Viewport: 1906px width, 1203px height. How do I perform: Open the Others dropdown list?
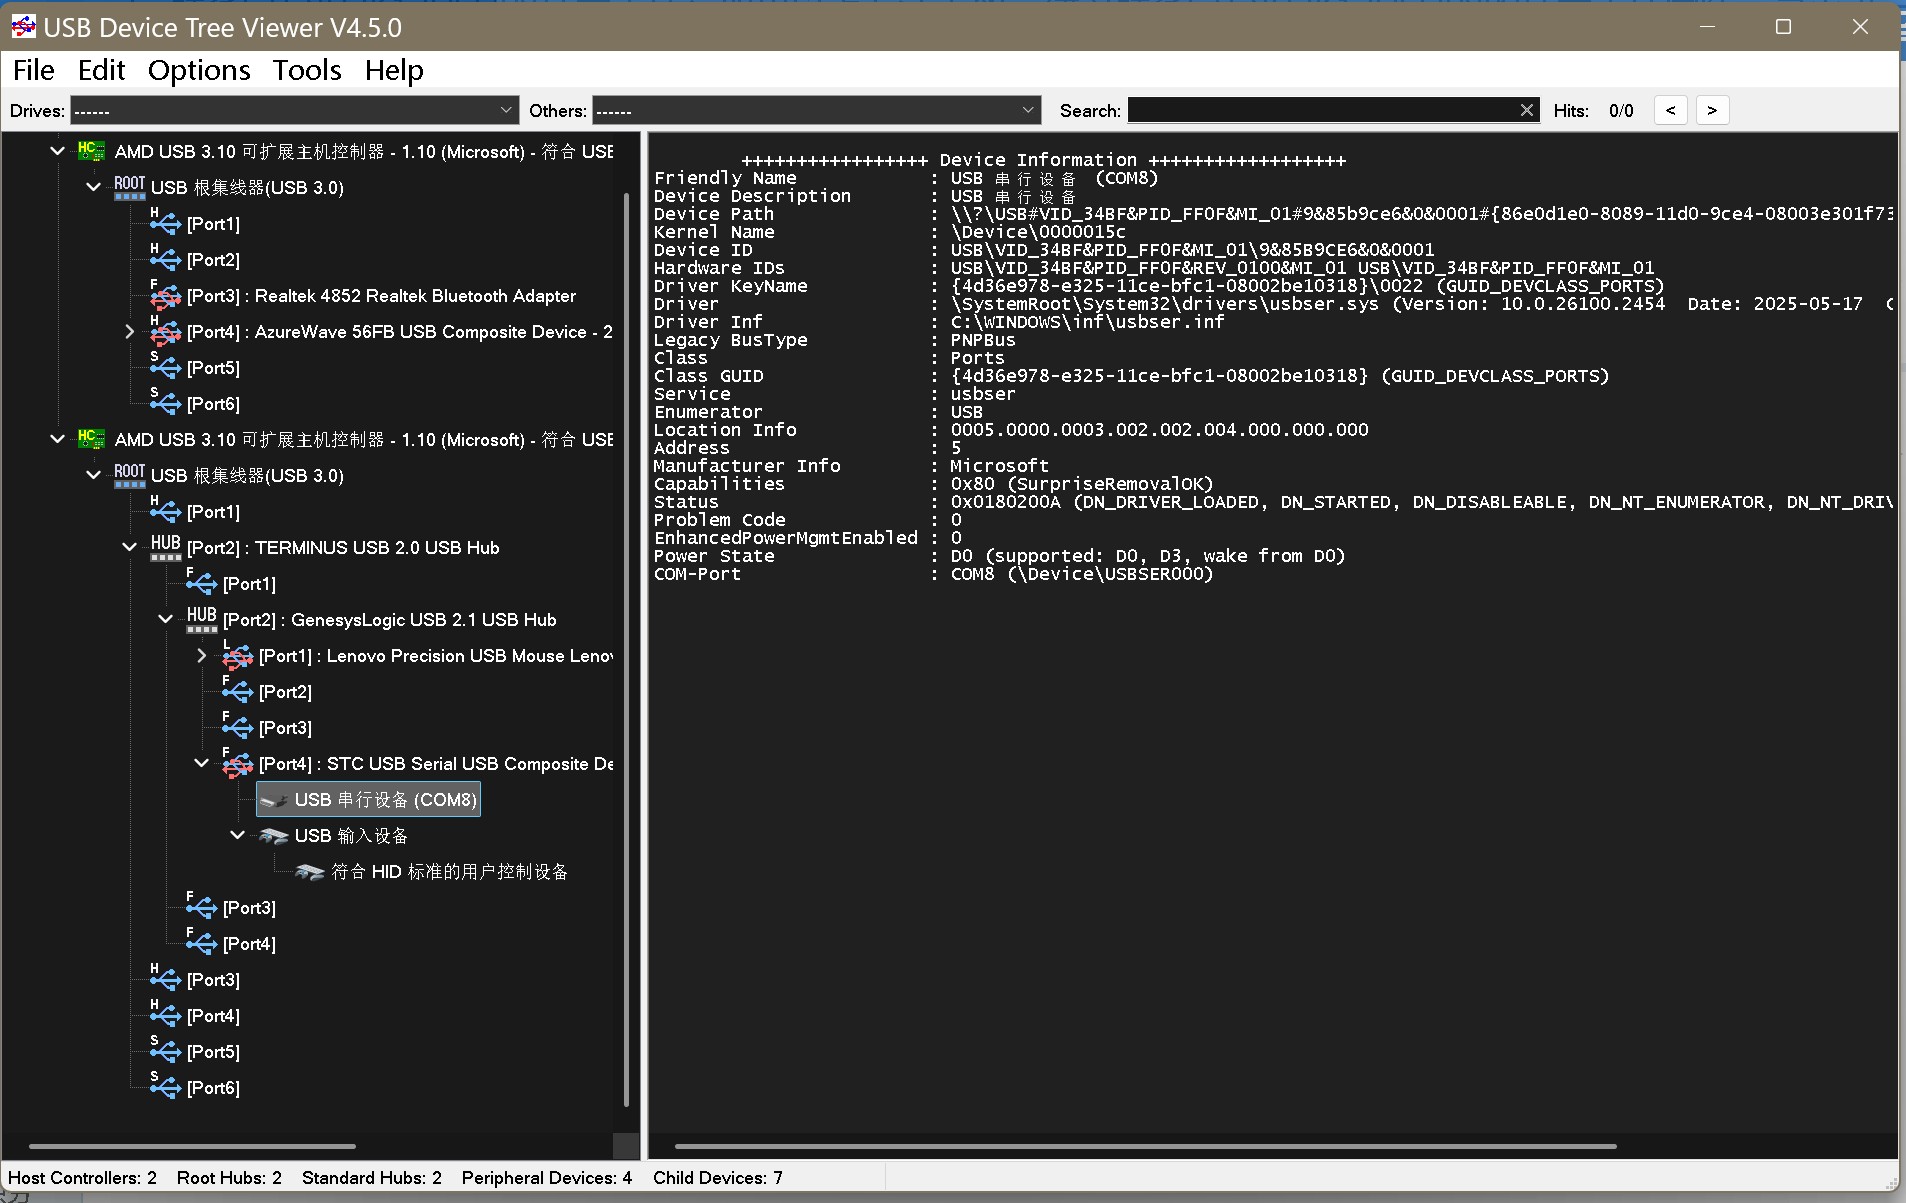pyautogui.click(x=1028, y=110)
